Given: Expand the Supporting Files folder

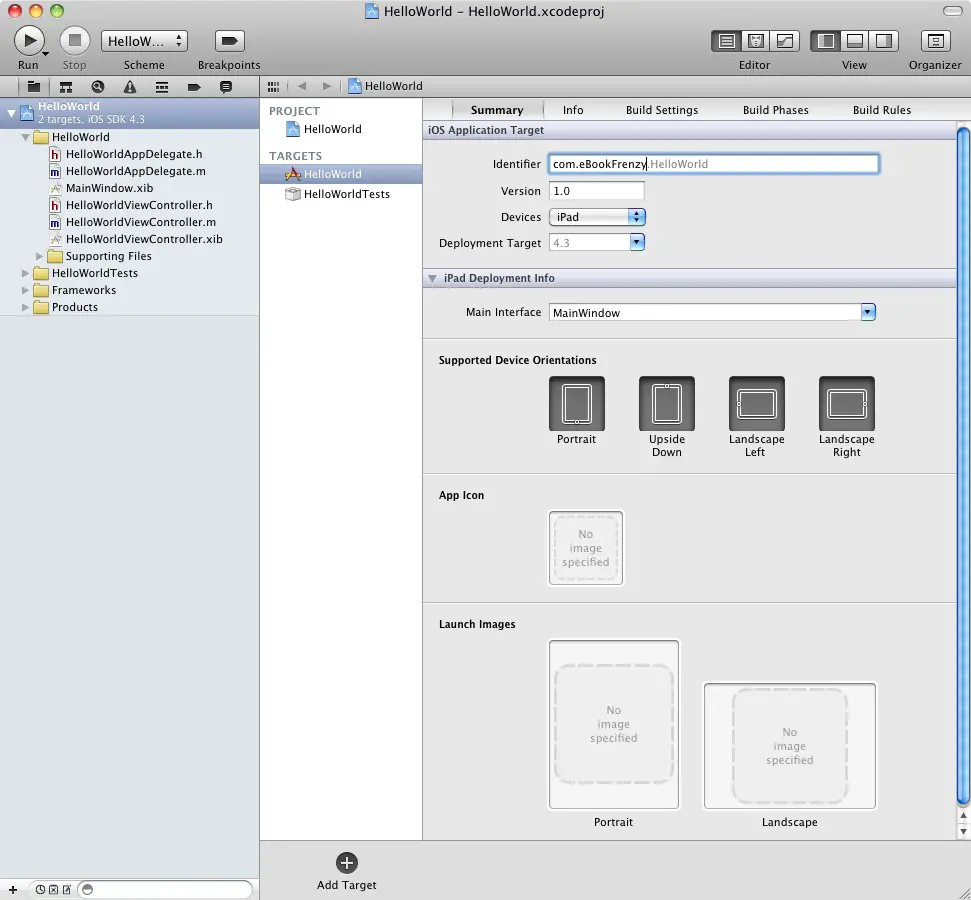Looking at the screenshot, I should (41, 256).
